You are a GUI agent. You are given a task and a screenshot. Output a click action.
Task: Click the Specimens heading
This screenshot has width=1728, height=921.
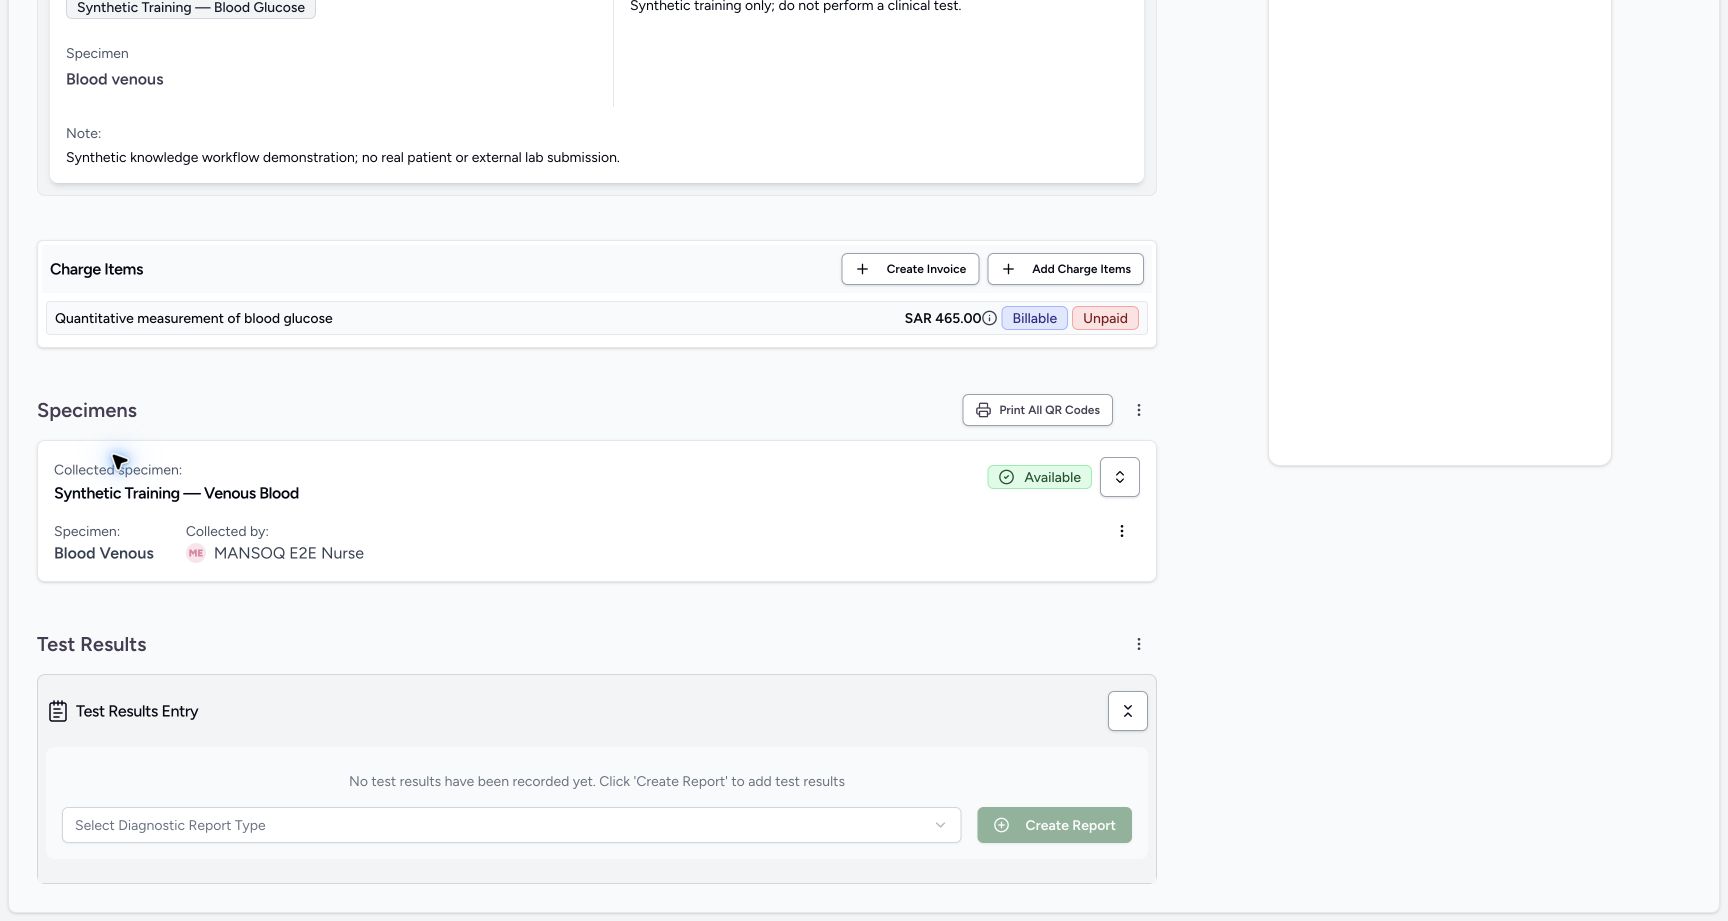tap(87, 410)
